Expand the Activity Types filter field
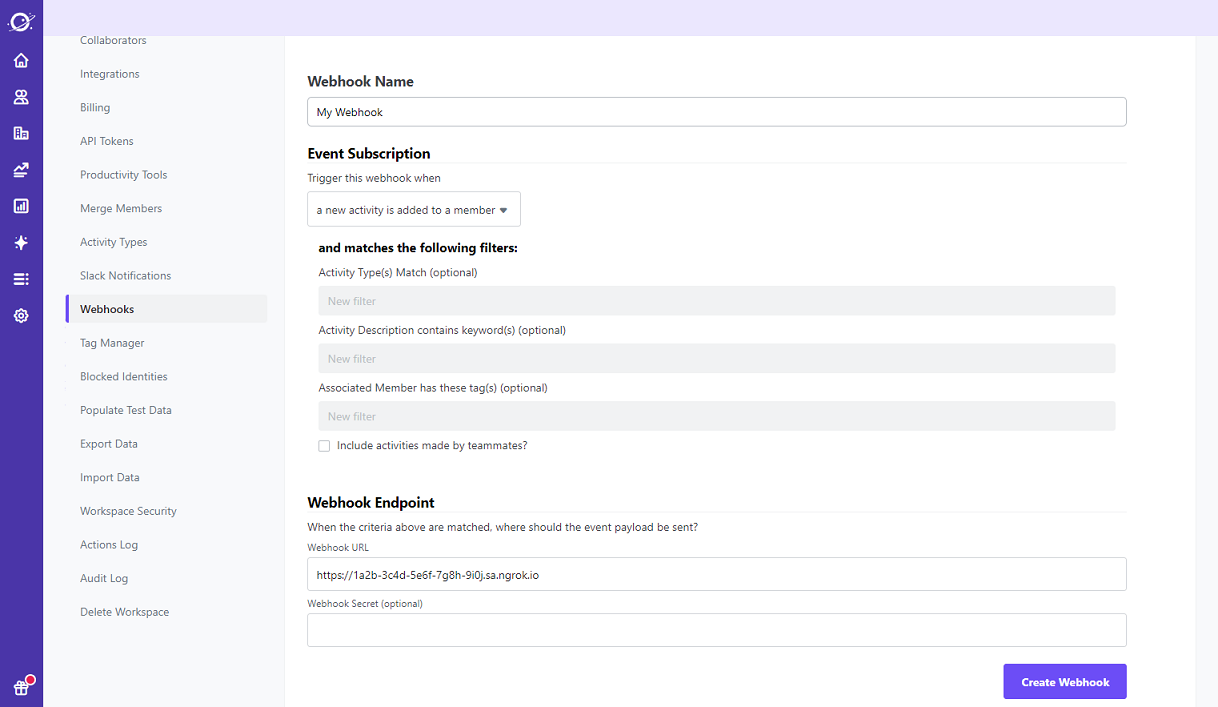1218x707 pixels. click(x=716, y=300)
